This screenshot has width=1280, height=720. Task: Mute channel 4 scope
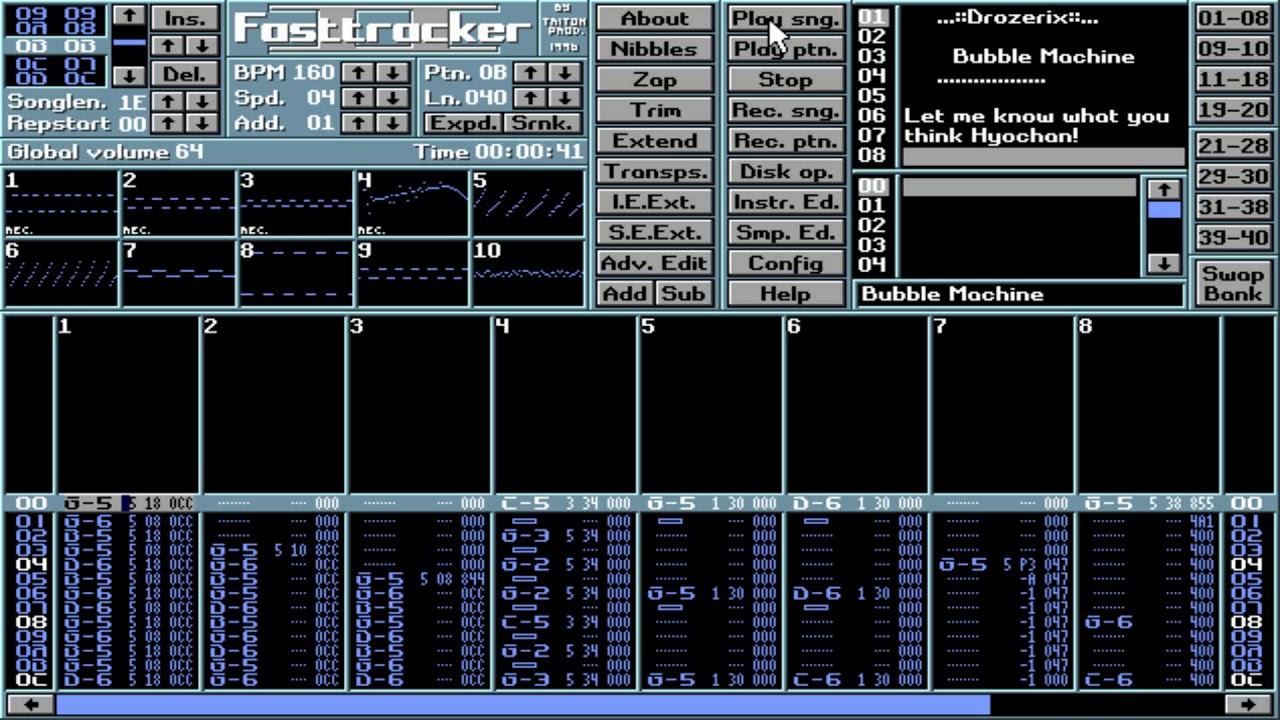tap(411, 204)
